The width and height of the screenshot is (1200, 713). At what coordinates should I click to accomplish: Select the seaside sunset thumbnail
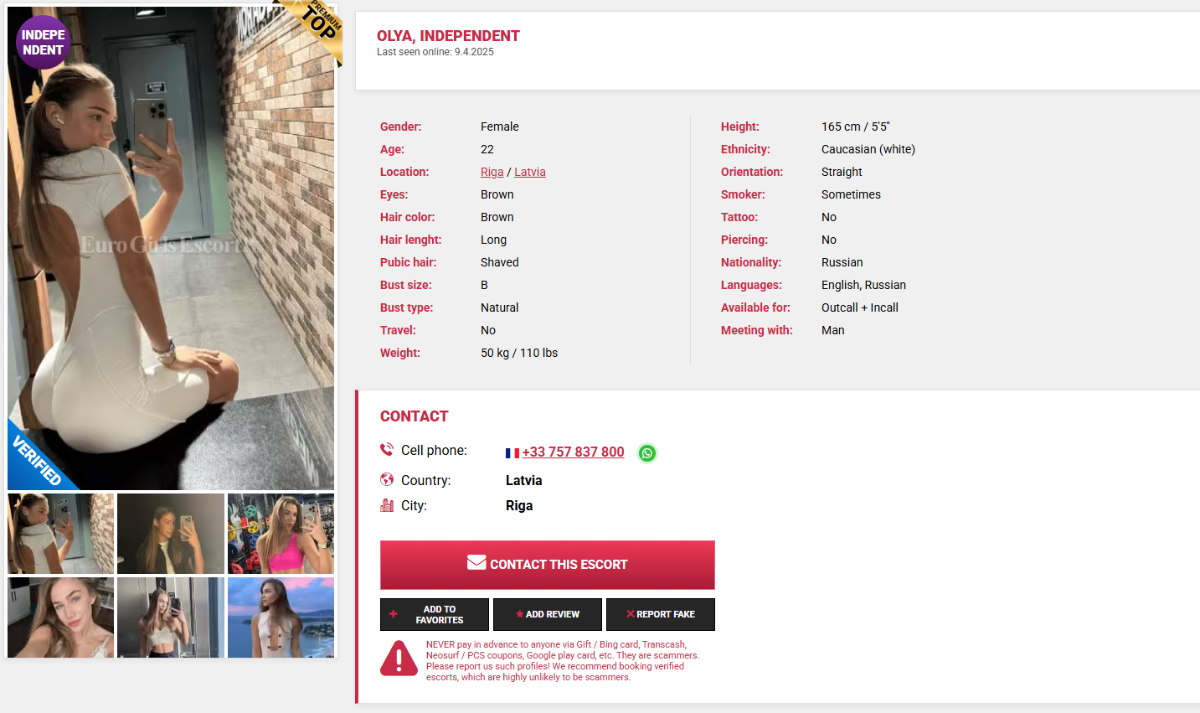[x=281, y=618]
